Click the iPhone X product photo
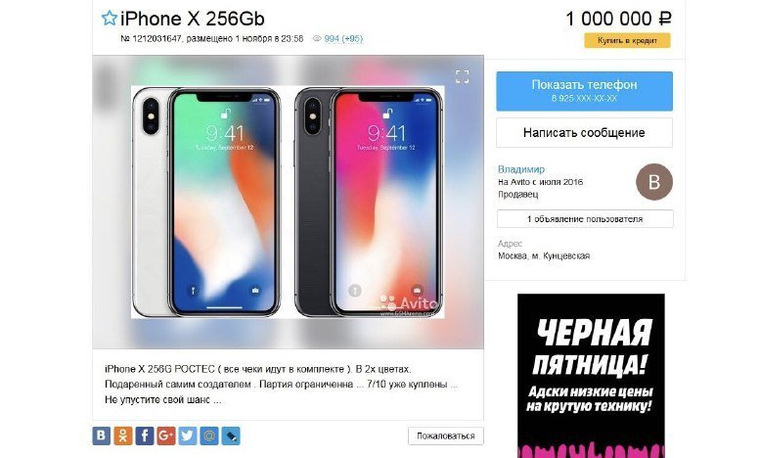760x458 pixels. [288, 202]
